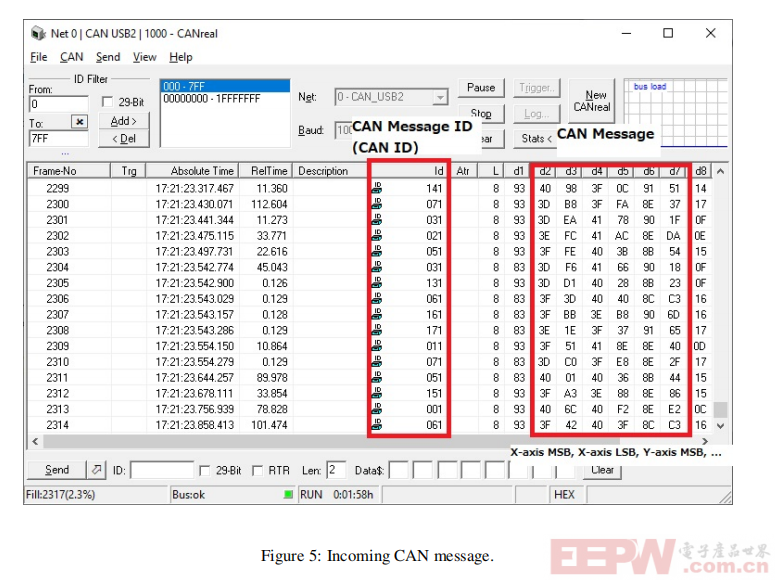Click the first Data$ byte field
Image resolution: width=776 pixels, height=581 pixels.
point(399,470)
